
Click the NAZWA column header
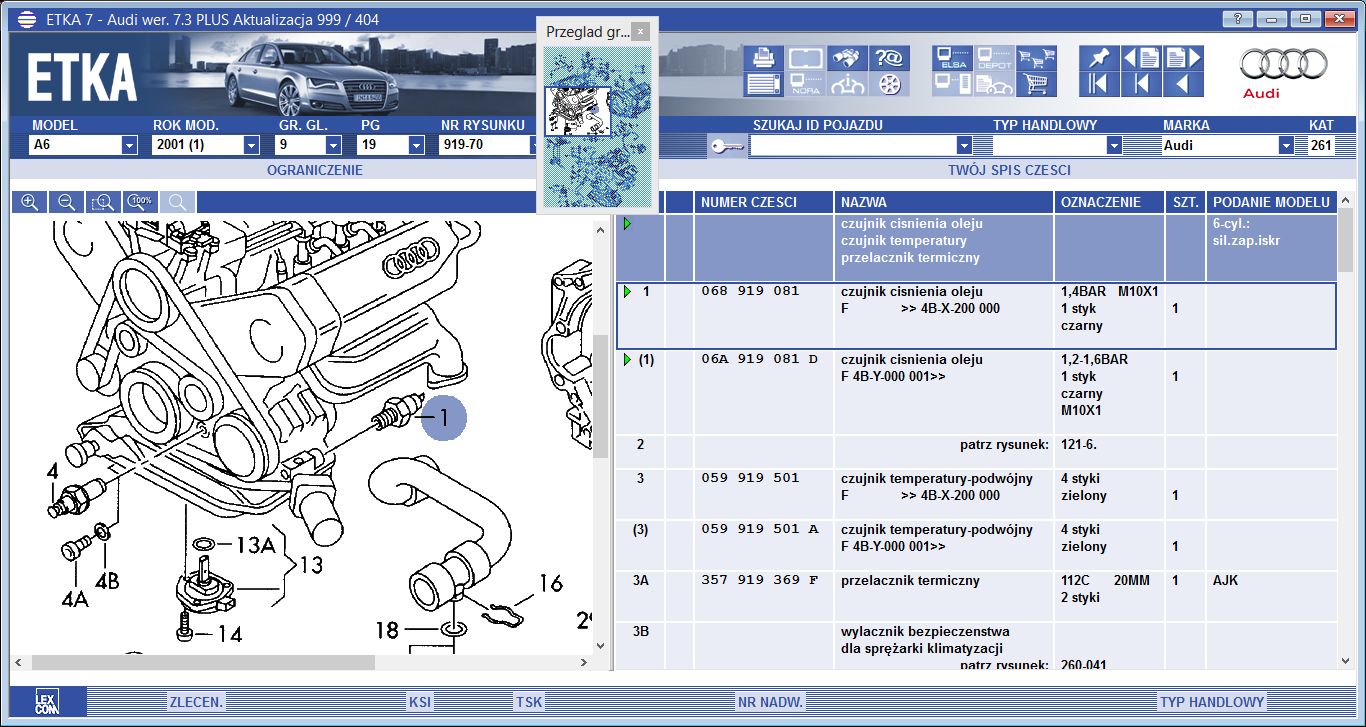[x=944, y=202]
